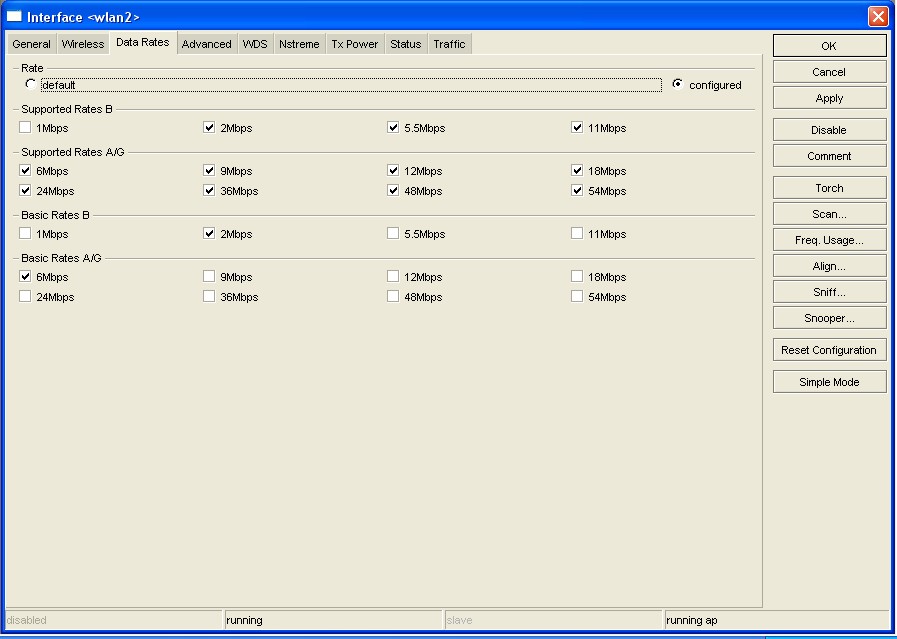Open the Traffic tab
The width and height of the screenshot is (897, 639).
(450, 44)
